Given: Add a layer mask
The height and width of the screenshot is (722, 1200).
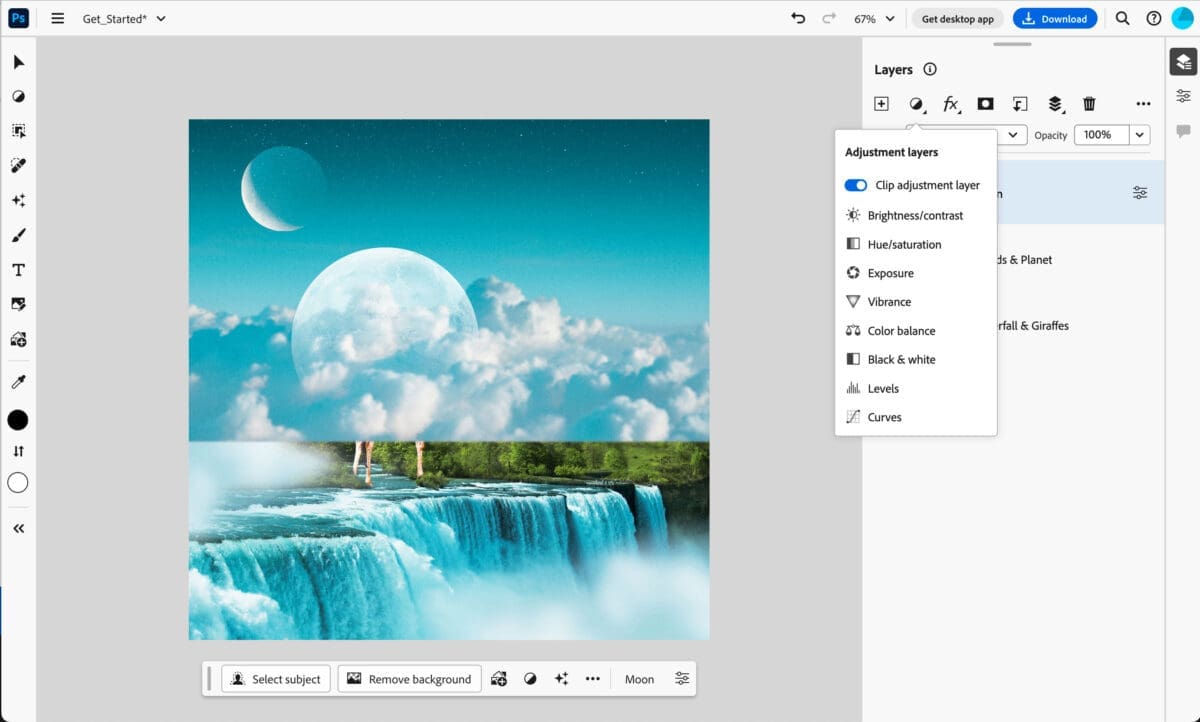Looking at the screenshot, I should pyautogui.click(x=985, y=104).
